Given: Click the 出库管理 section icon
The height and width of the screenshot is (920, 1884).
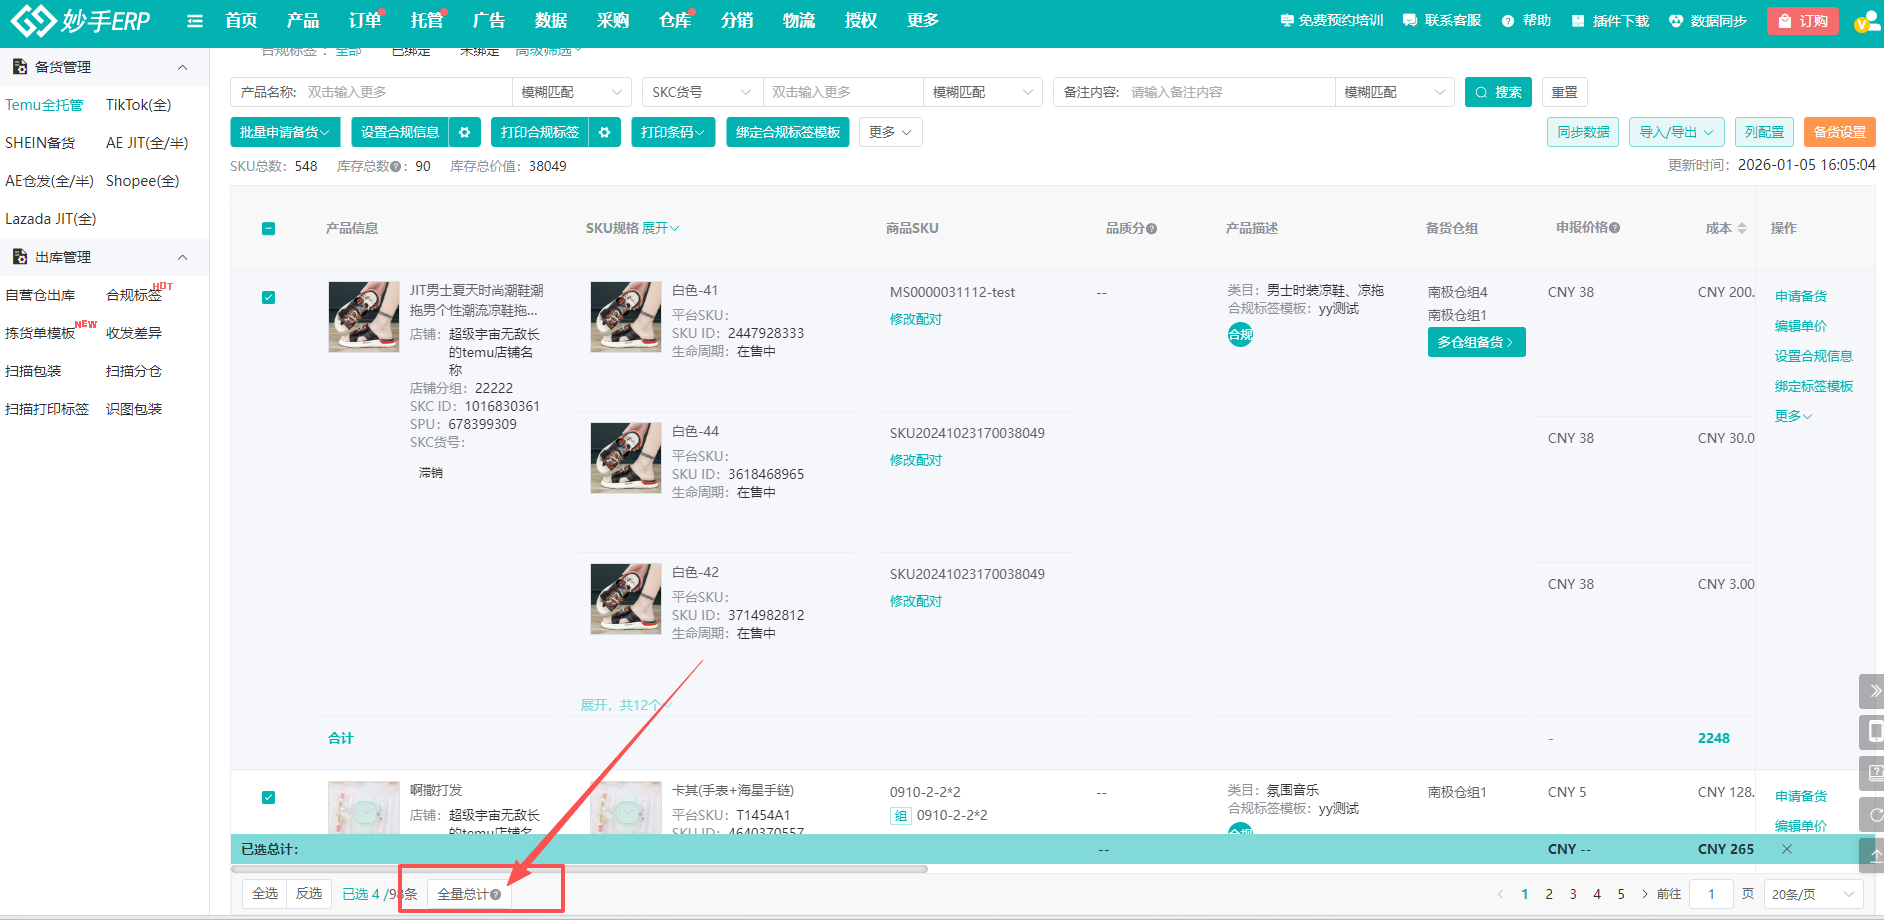Looking at the screenshot, I should pyautogui.click(x=19, y=257).
